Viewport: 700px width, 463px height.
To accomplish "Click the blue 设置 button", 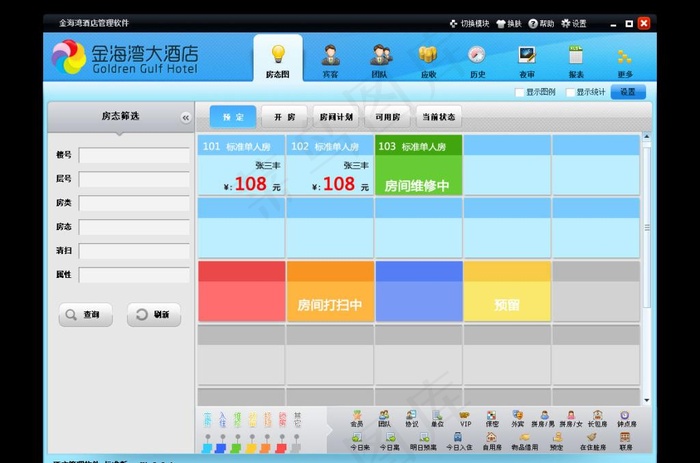I will point(628,92).
